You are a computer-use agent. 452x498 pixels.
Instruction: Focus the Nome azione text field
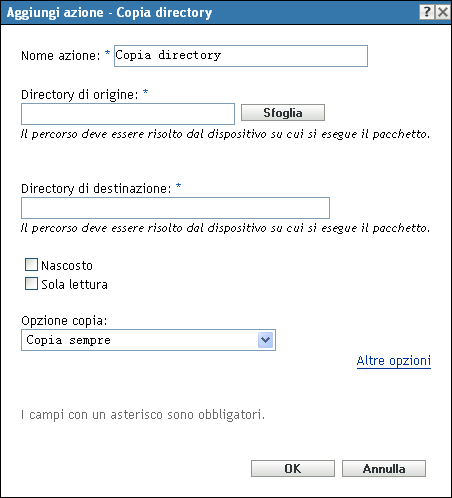241,56
